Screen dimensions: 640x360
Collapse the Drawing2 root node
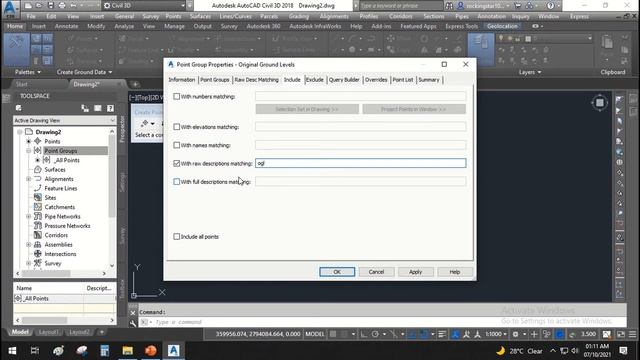[x=19, y=132]
